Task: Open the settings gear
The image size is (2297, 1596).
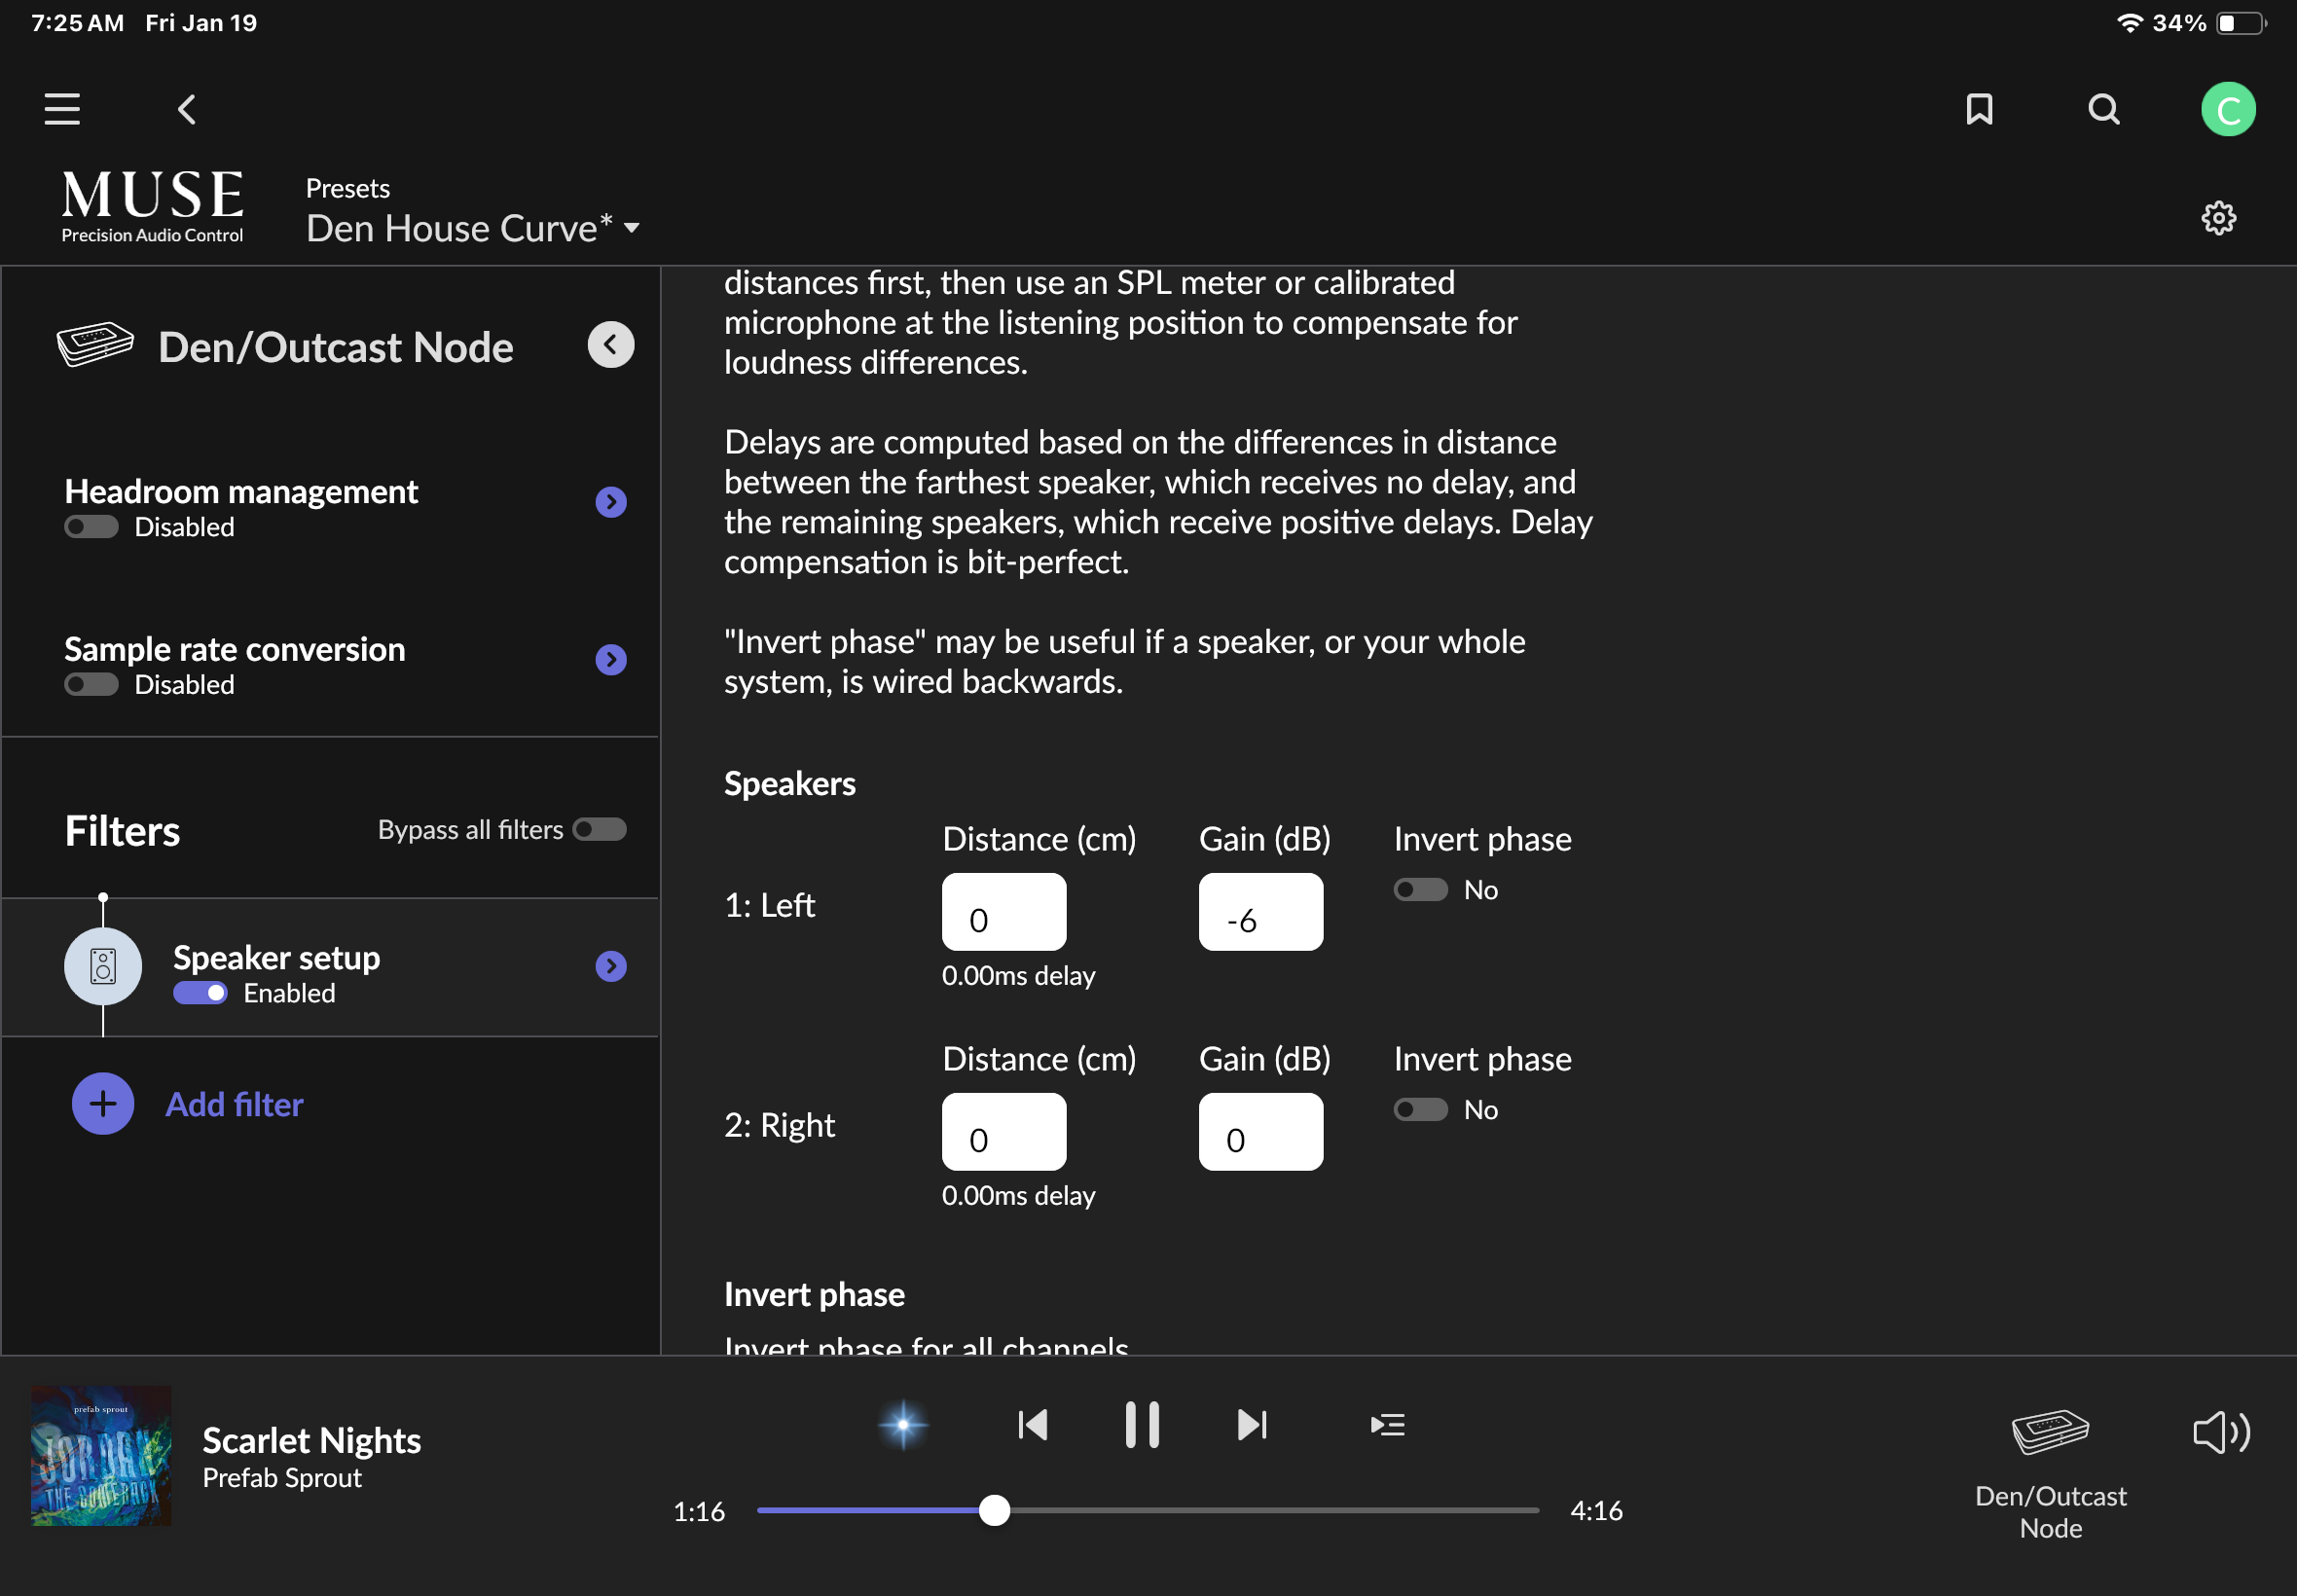Action: [x=2219, y=218]
